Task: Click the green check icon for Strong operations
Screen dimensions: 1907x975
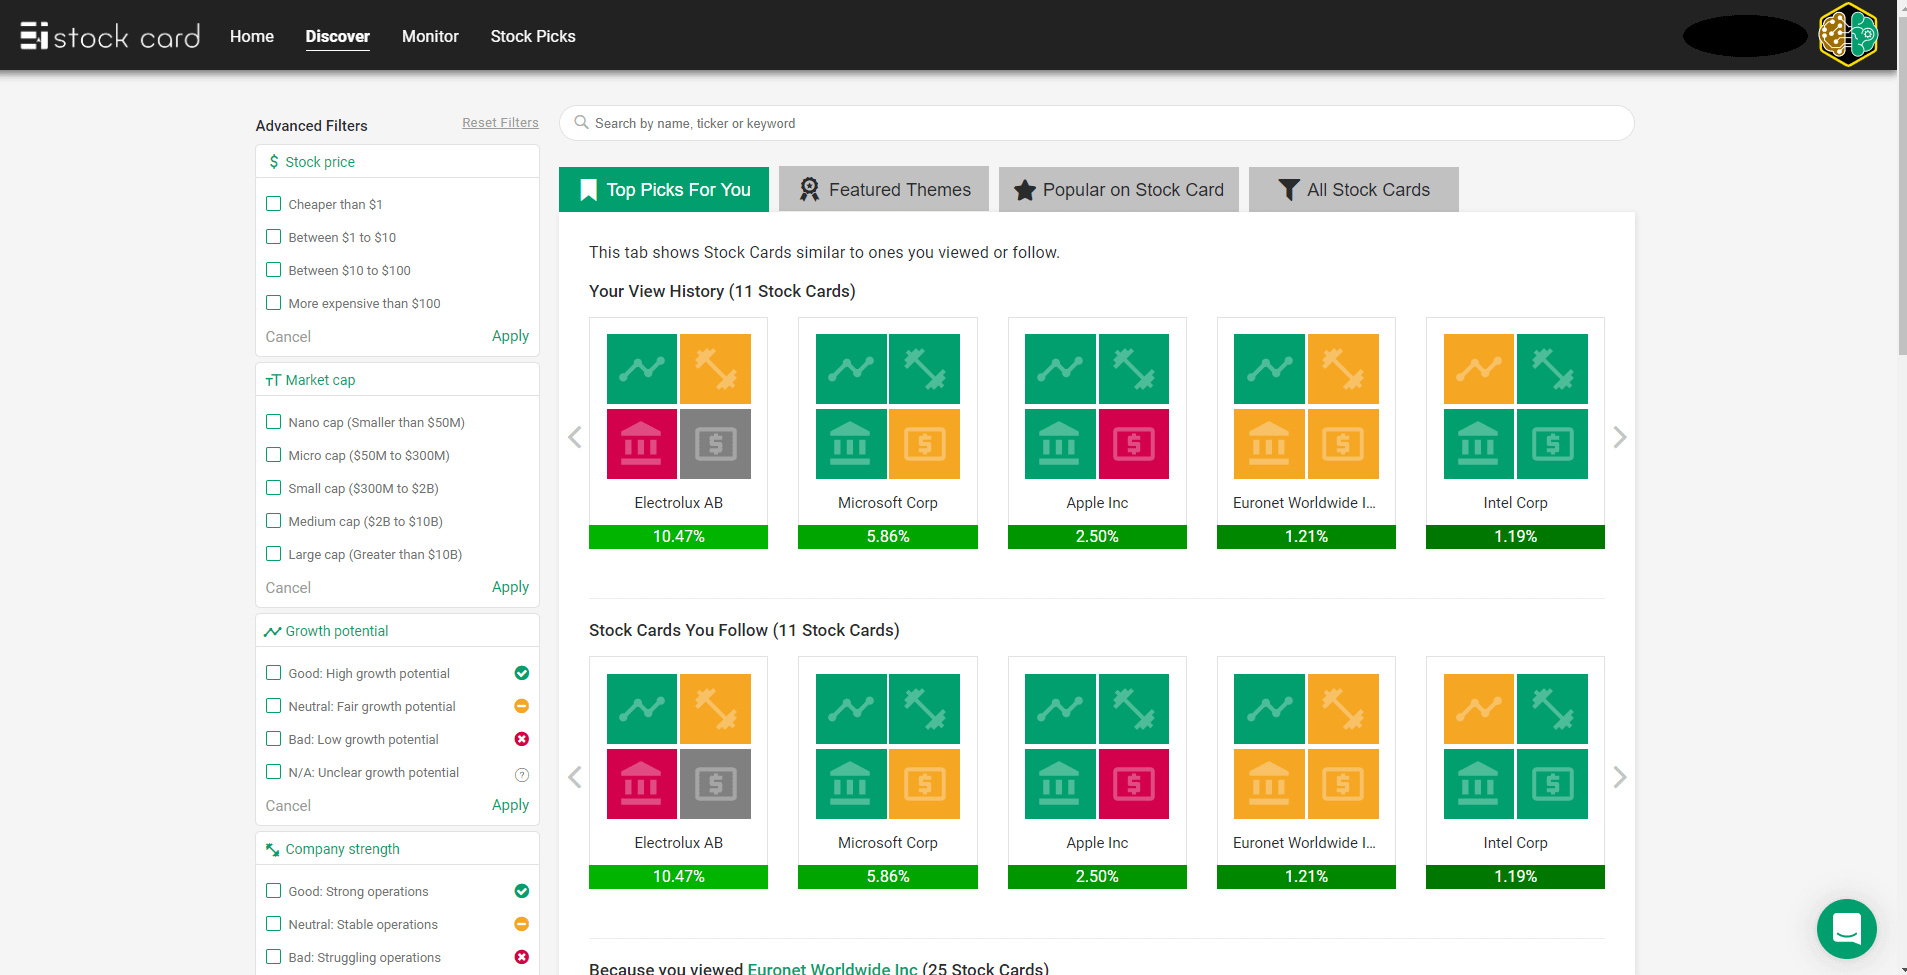Action: [x=521, y=891]
